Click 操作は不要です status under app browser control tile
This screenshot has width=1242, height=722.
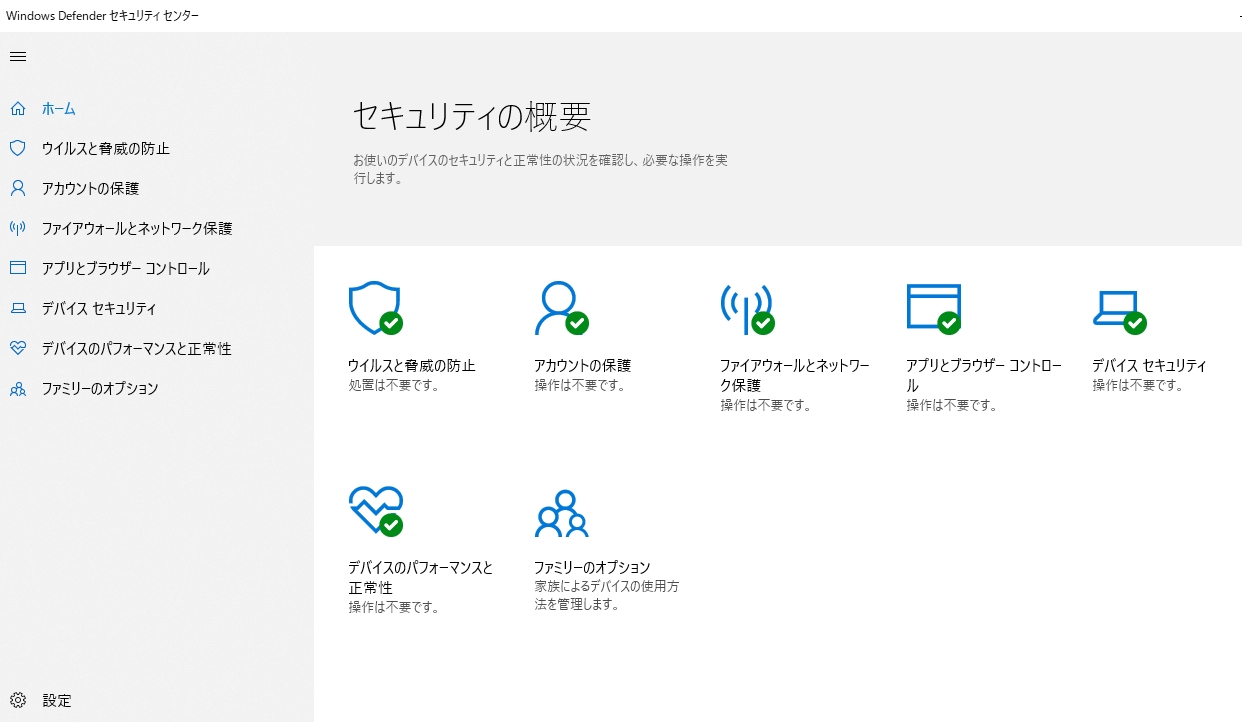pos(952,405)
